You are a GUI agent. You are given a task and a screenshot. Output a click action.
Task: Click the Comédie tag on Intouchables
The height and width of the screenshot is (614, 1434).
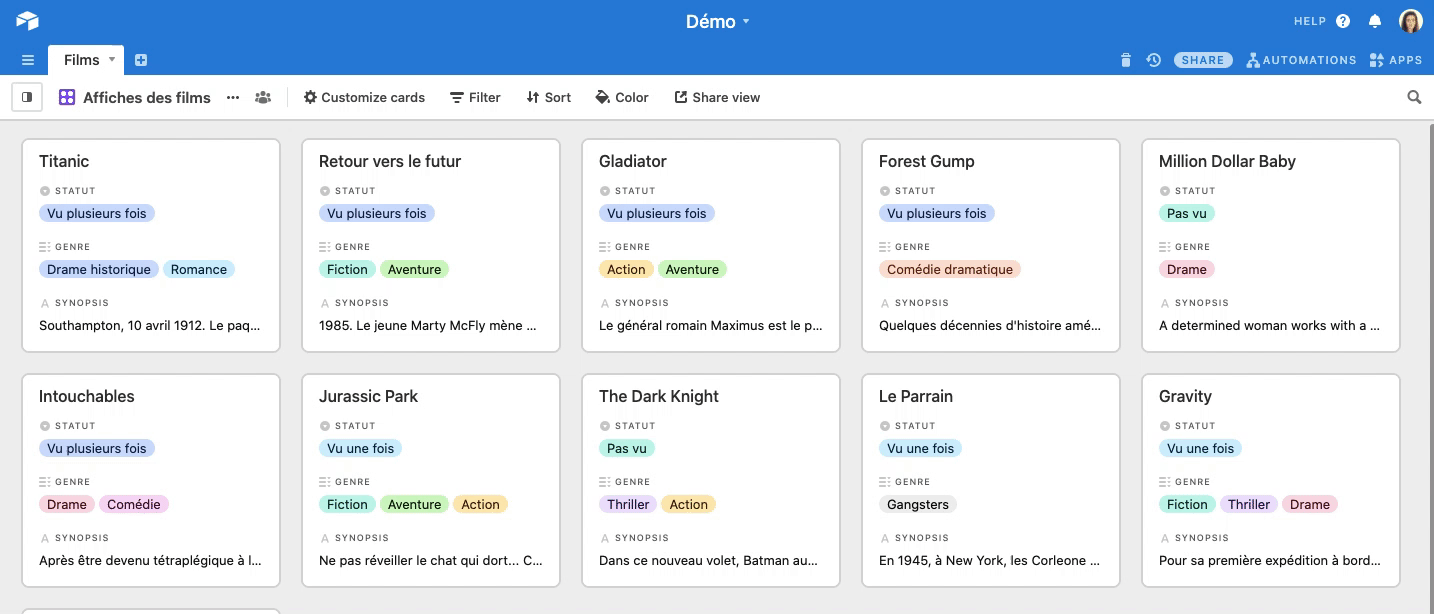(134, 504)
